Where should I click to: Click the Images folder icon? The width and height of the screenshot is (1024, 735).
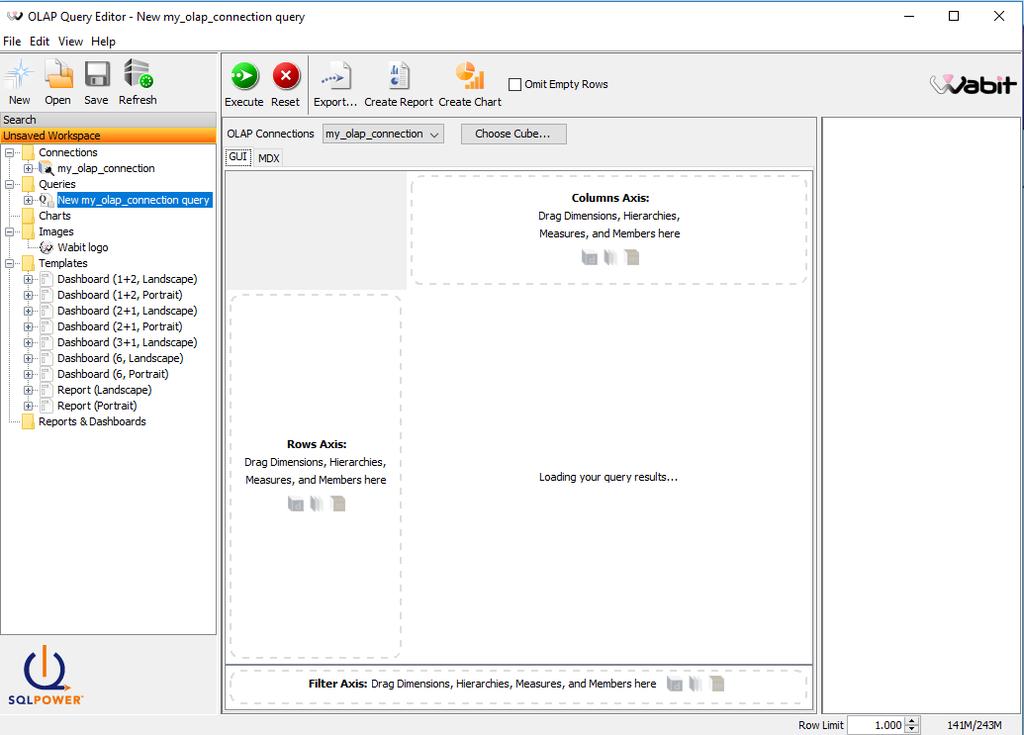28,231
